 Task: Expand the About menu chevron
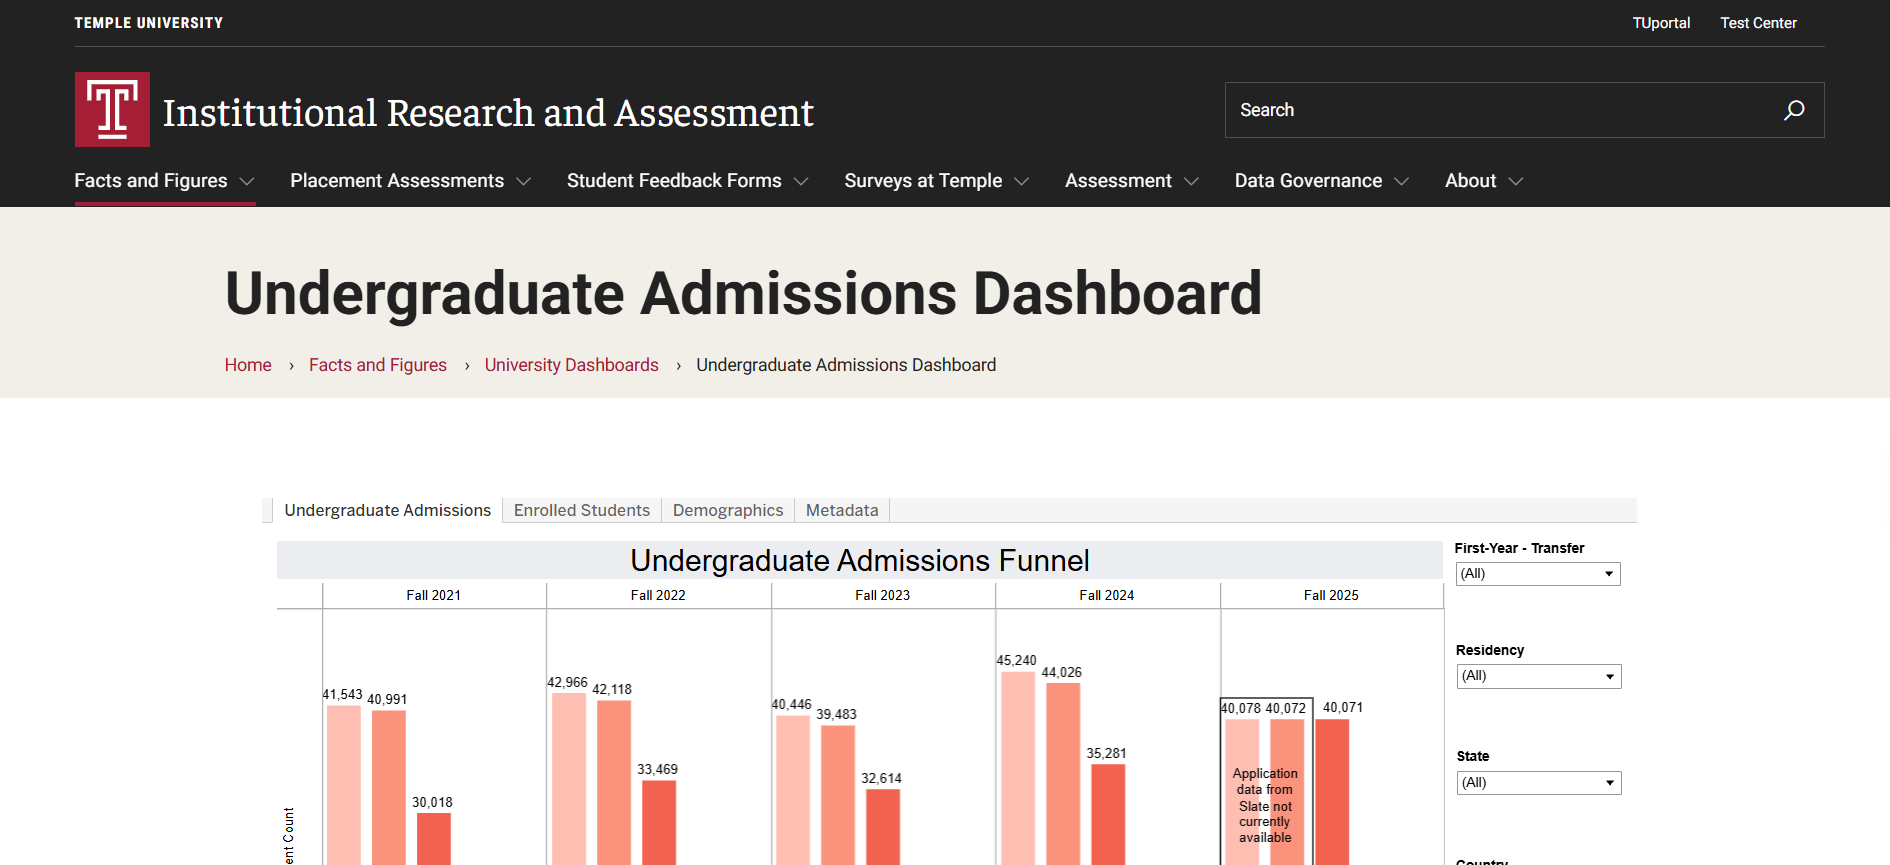point(1516,181)
